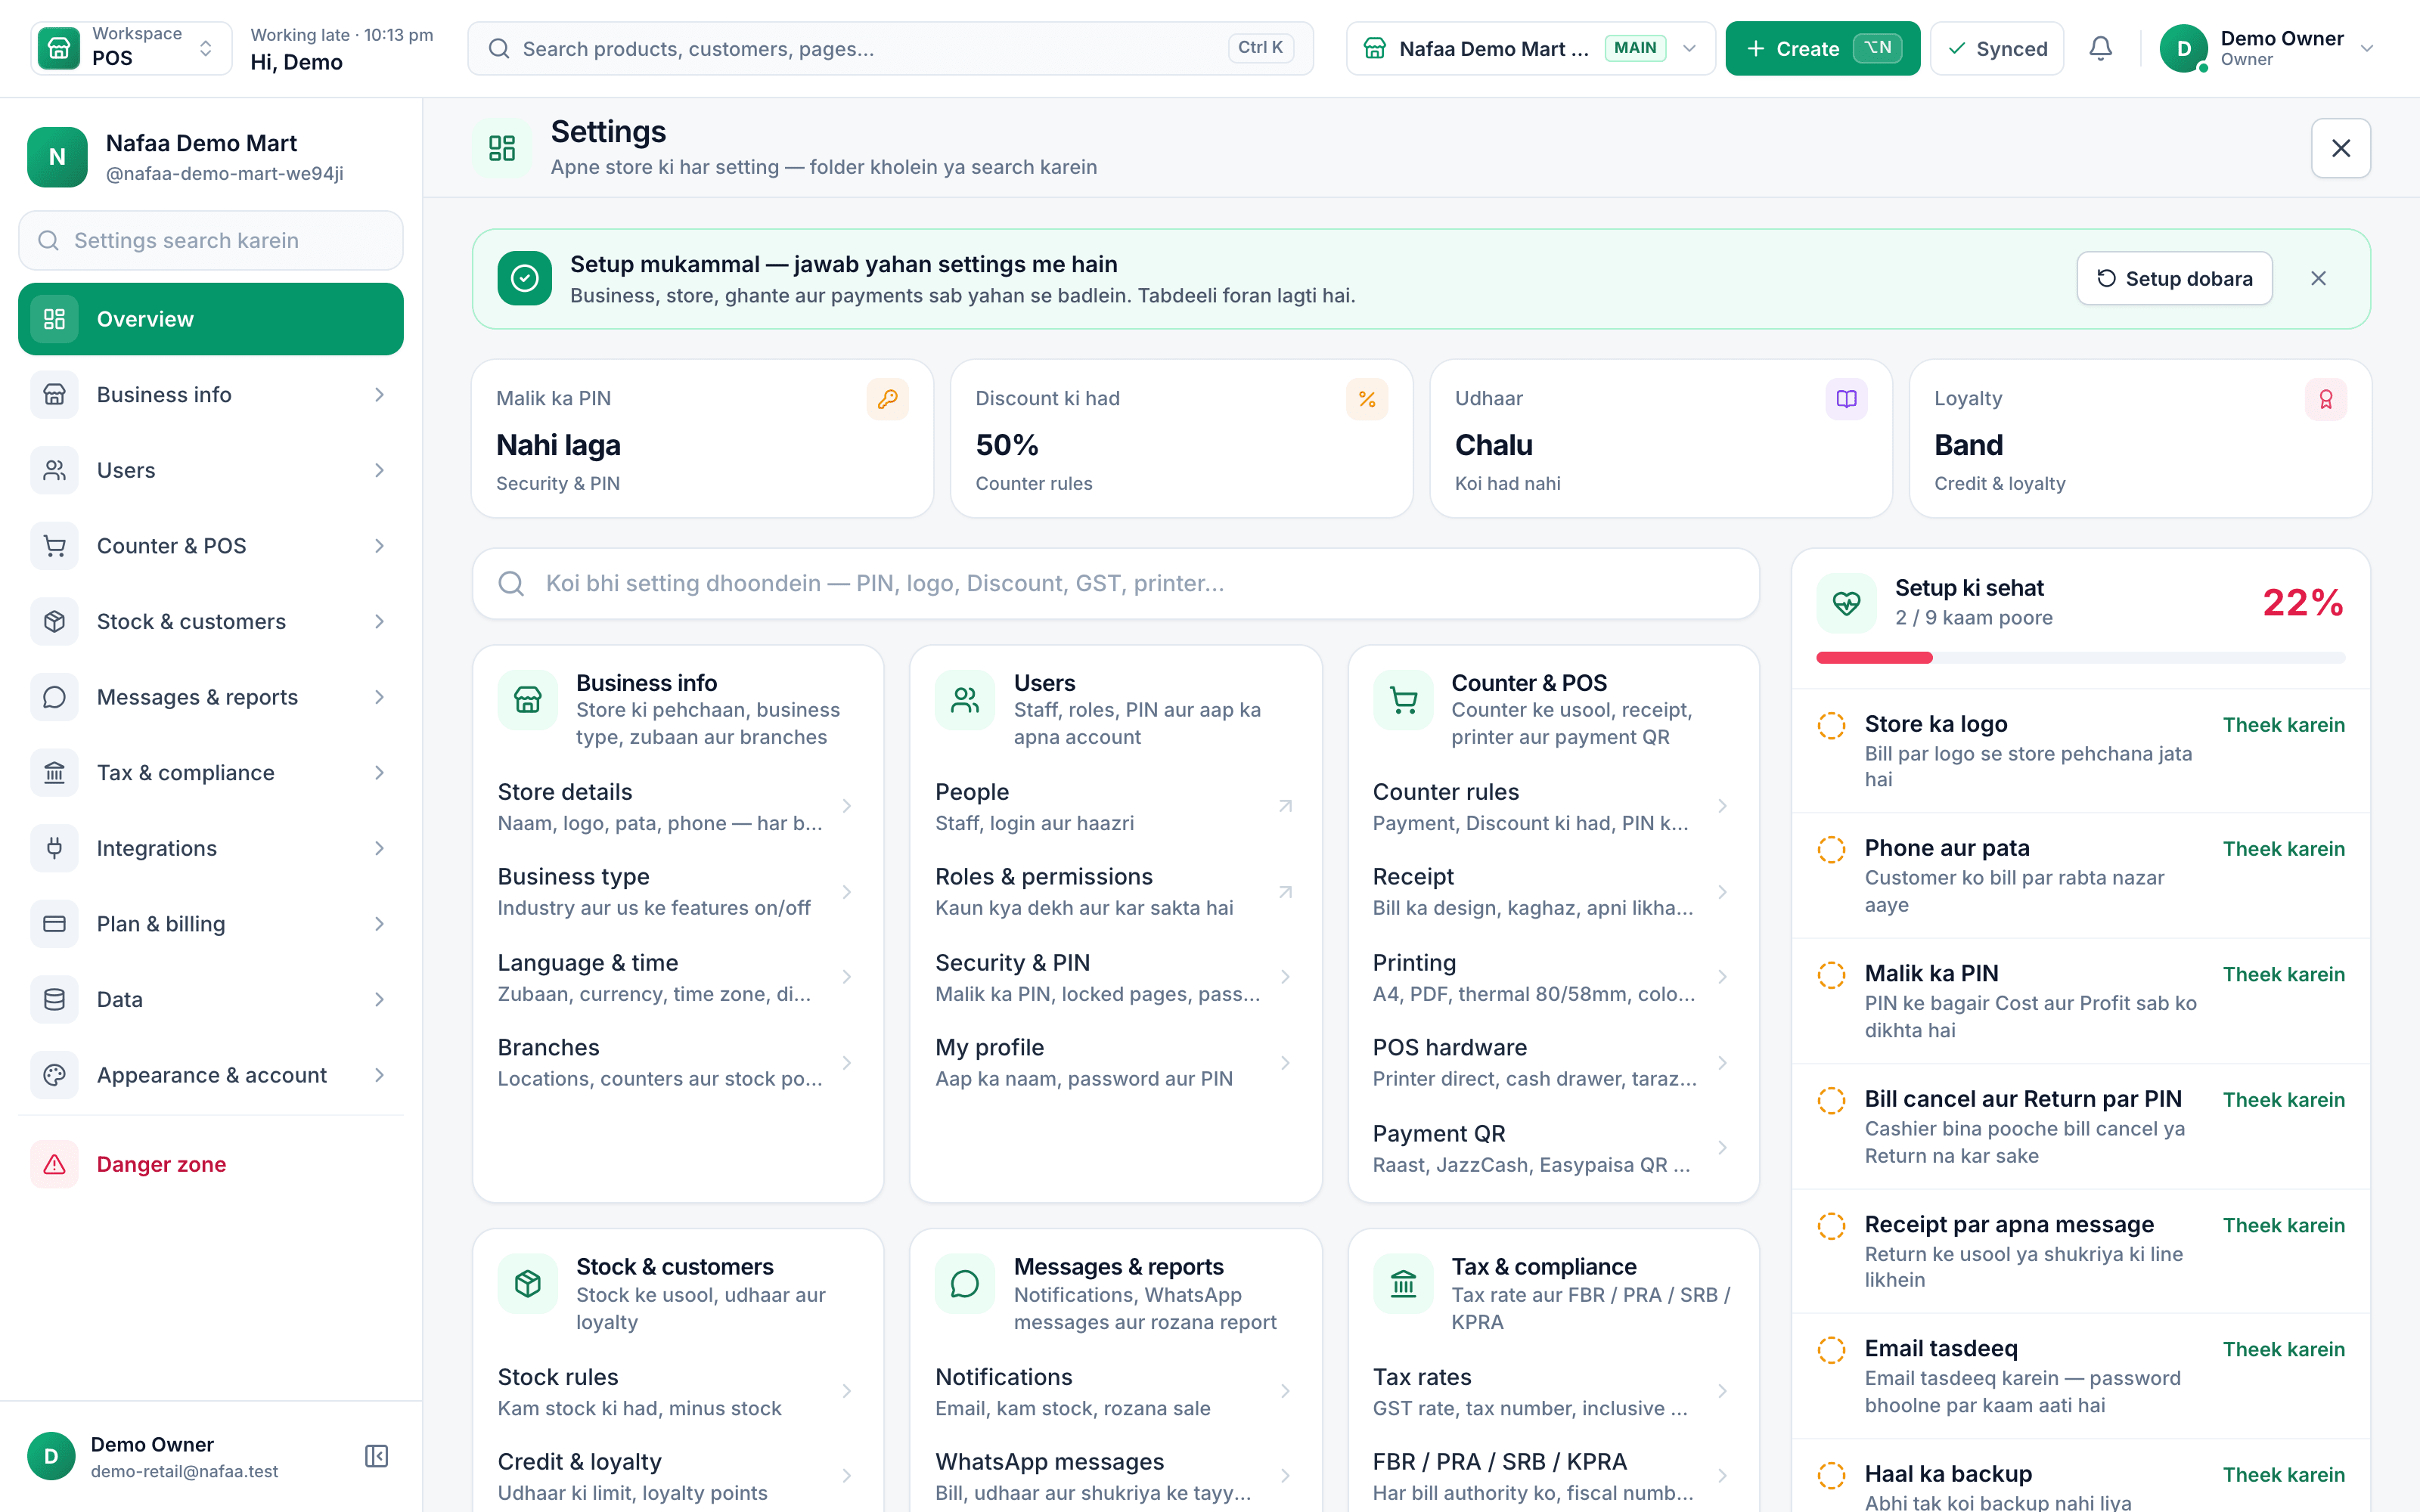Collapse sidebar using panel icon near Demo Owner
This screenshot has height=1512, width=2420.
(x=376, y=1456)
